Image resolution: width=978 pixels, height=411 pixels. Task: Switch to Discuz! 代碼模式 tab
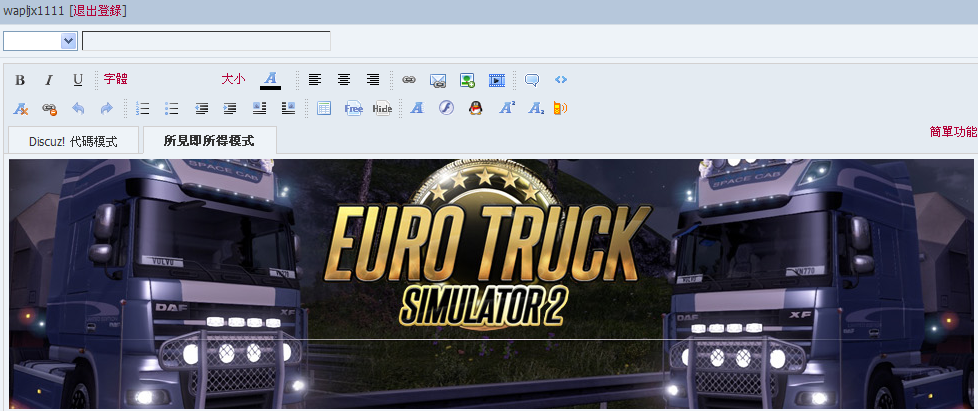pos(72,141)
